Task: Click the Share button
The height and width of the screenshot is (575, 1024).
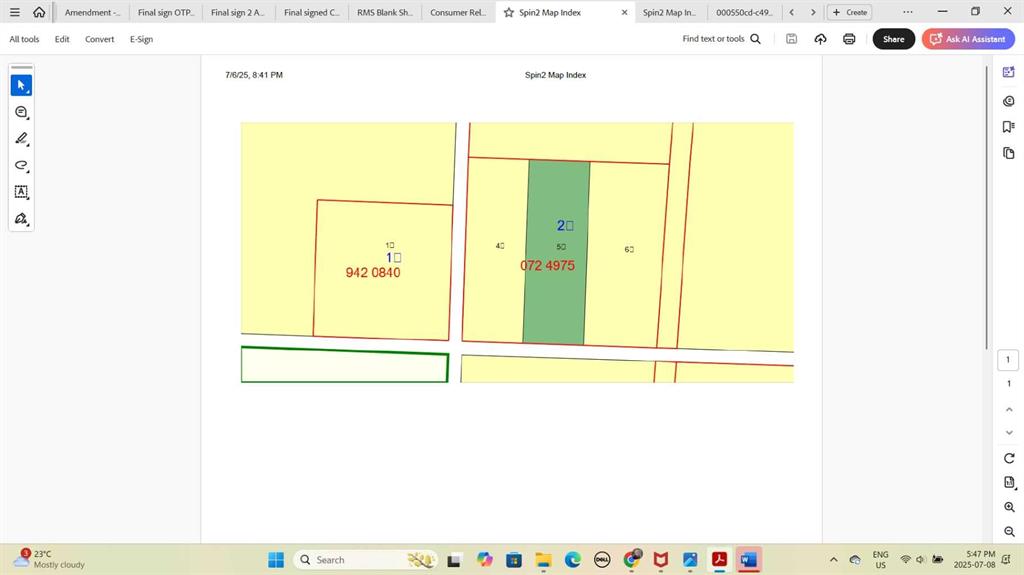Action: [x=893, y=39]
